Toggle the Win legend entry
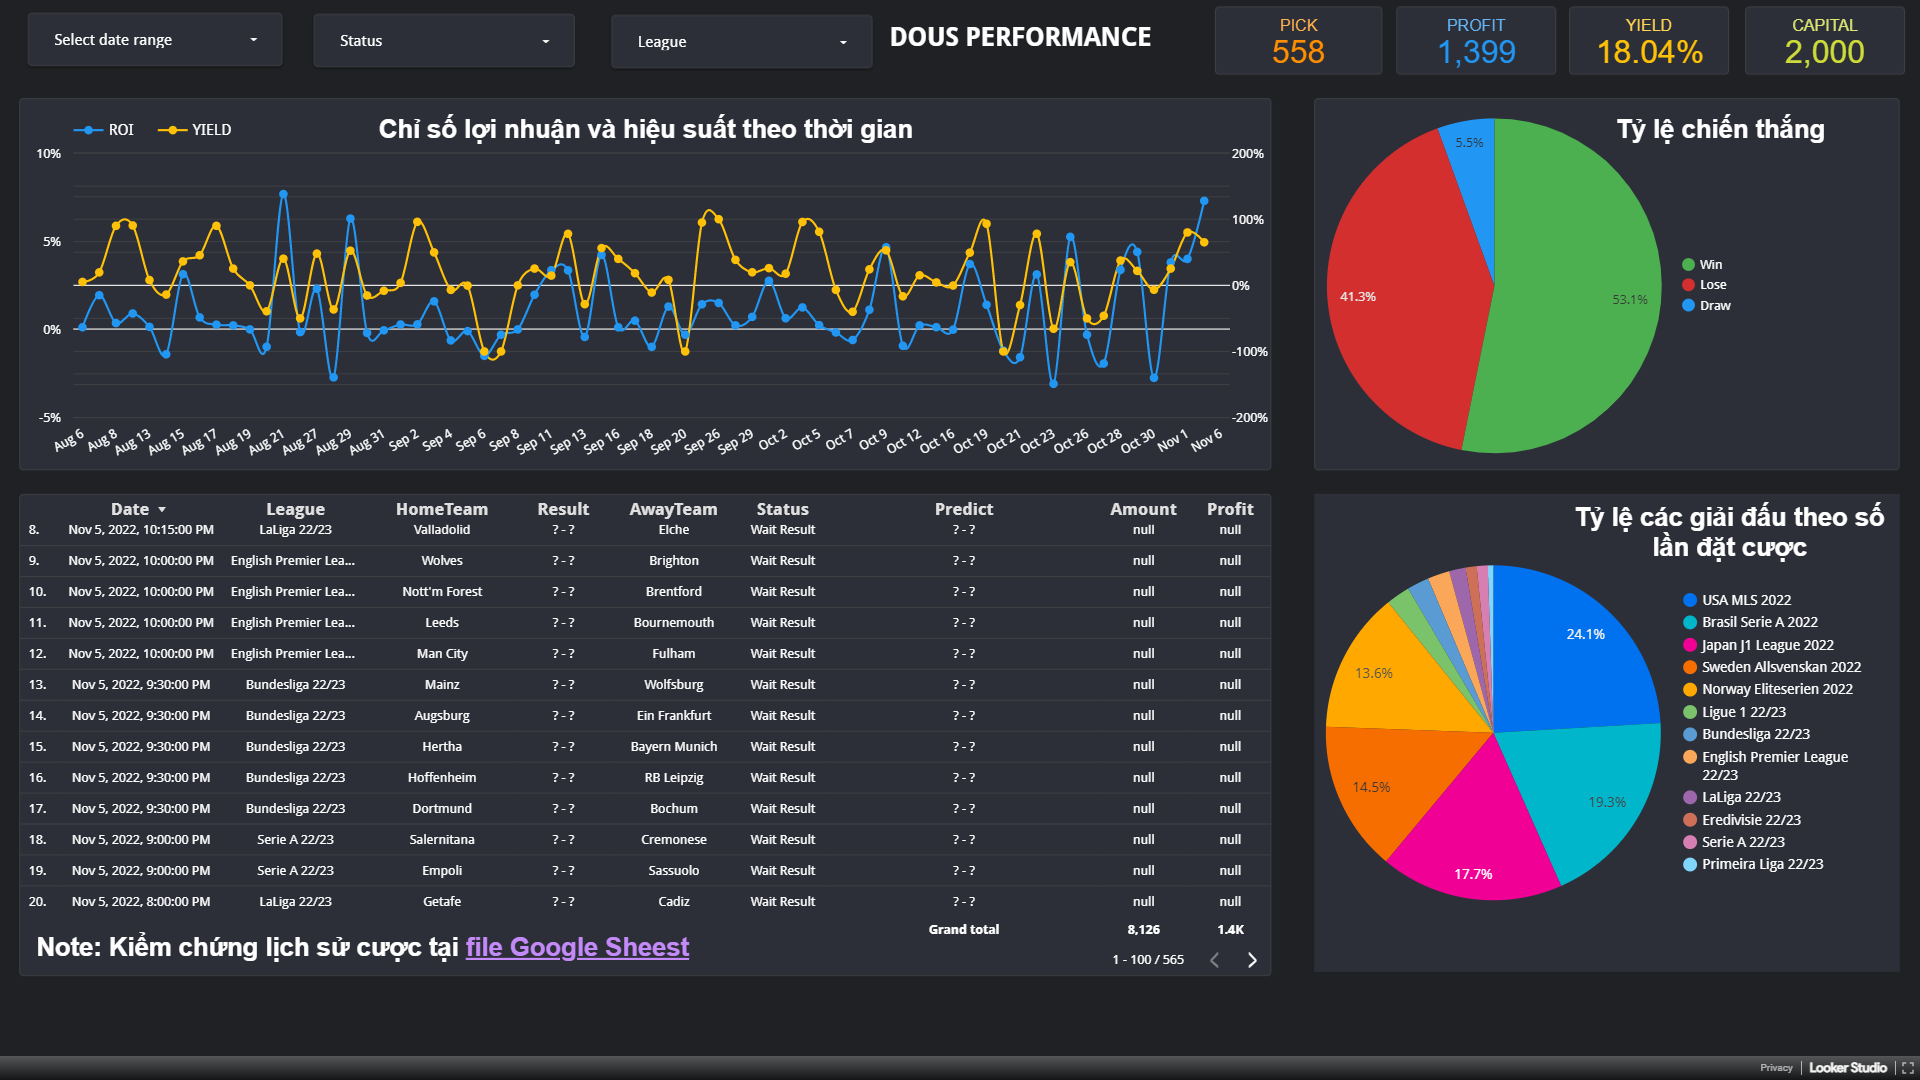Image resolution: width=1920 pixels, height=1080 pixels. pyautogui.click(x=1710, y=265)
